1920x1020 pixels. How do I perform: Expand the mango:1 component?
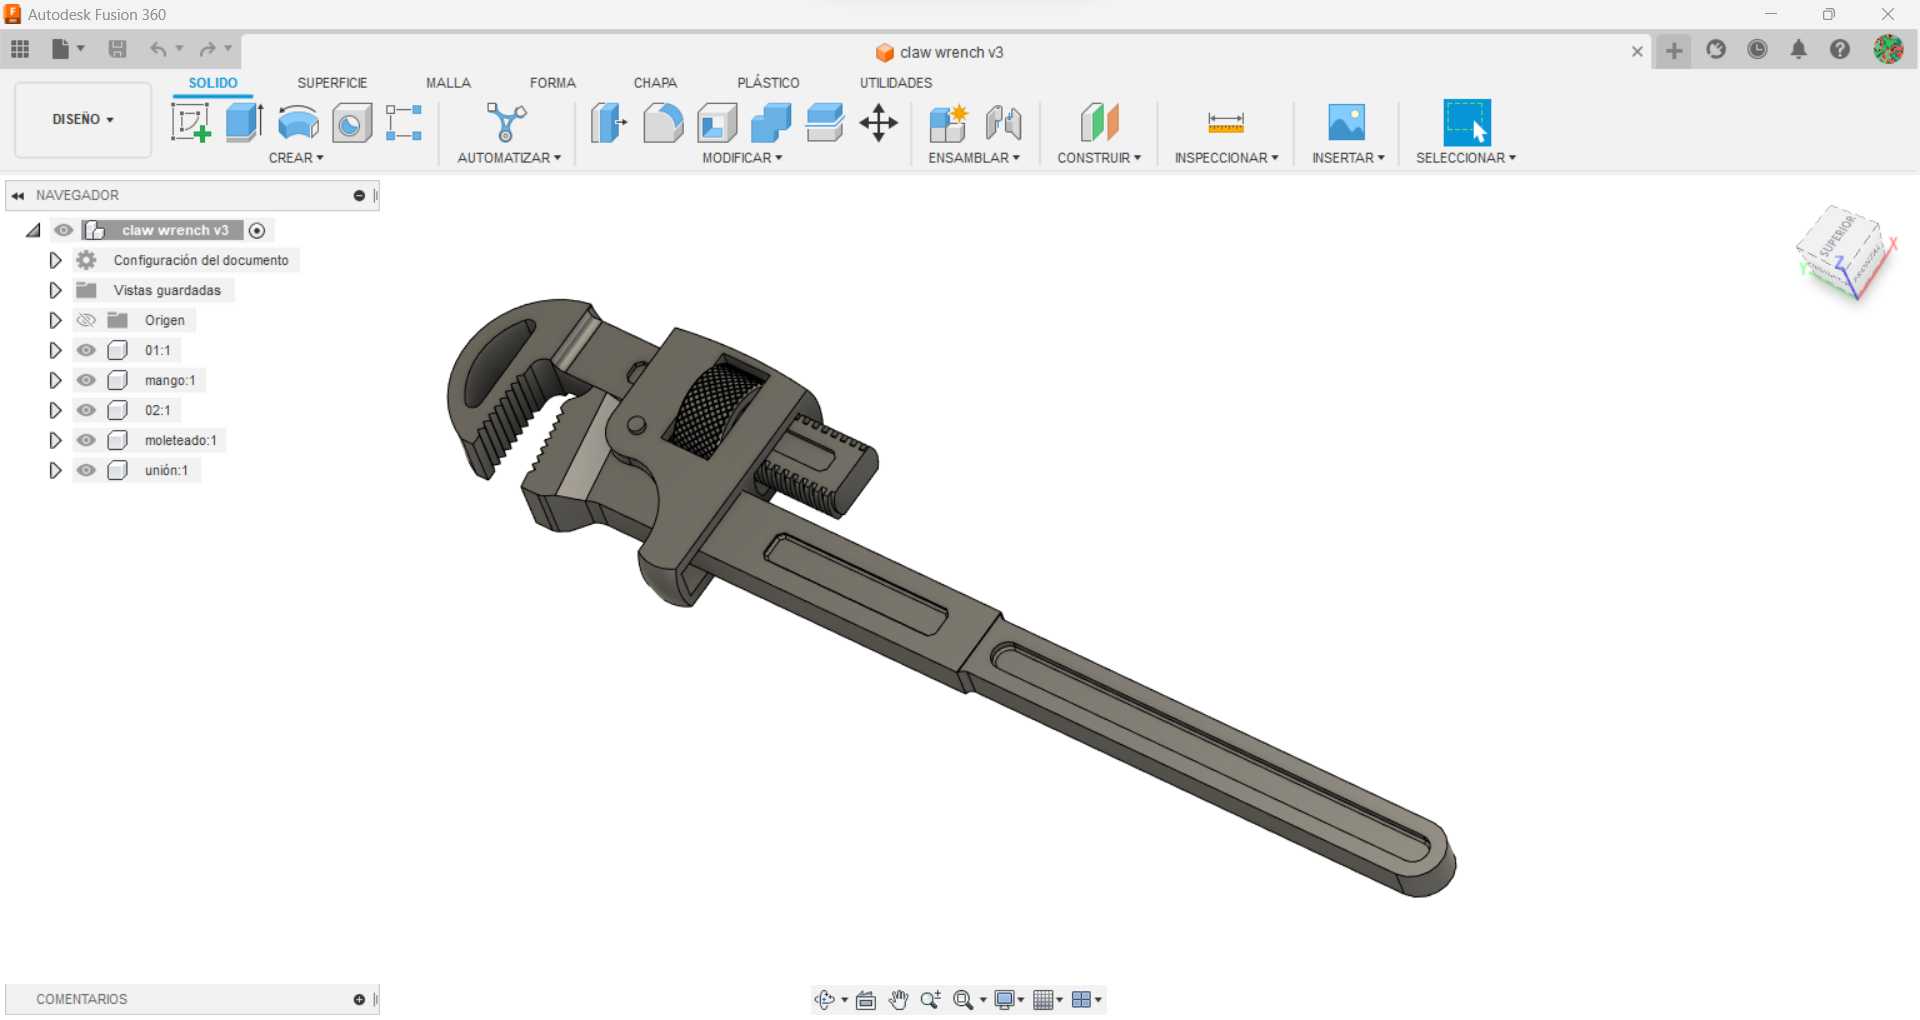tap(55, 380)
